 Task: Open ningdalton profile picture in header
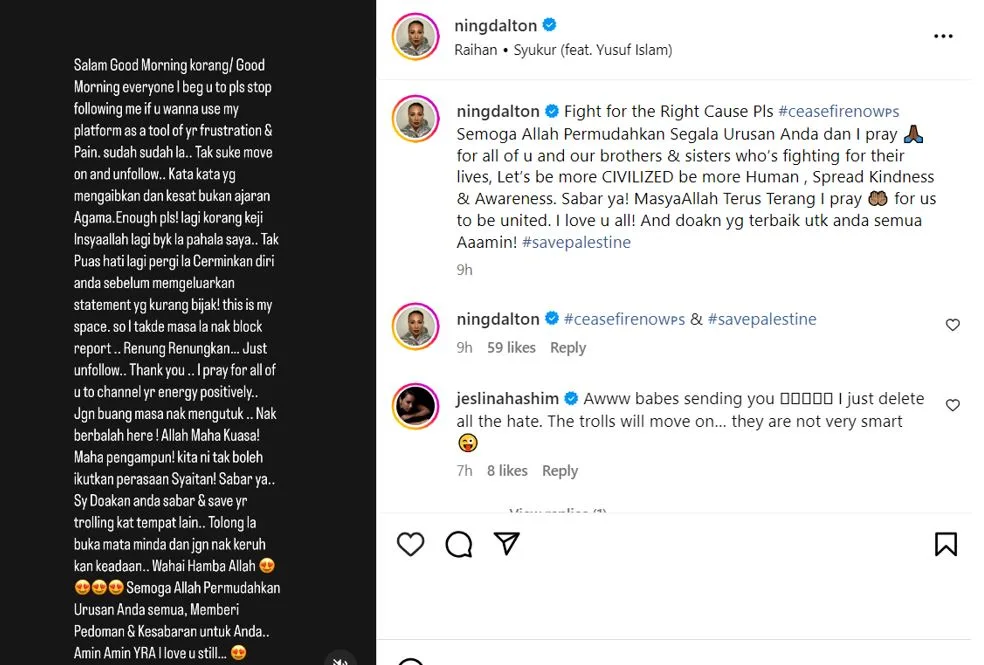click(416, 37)
